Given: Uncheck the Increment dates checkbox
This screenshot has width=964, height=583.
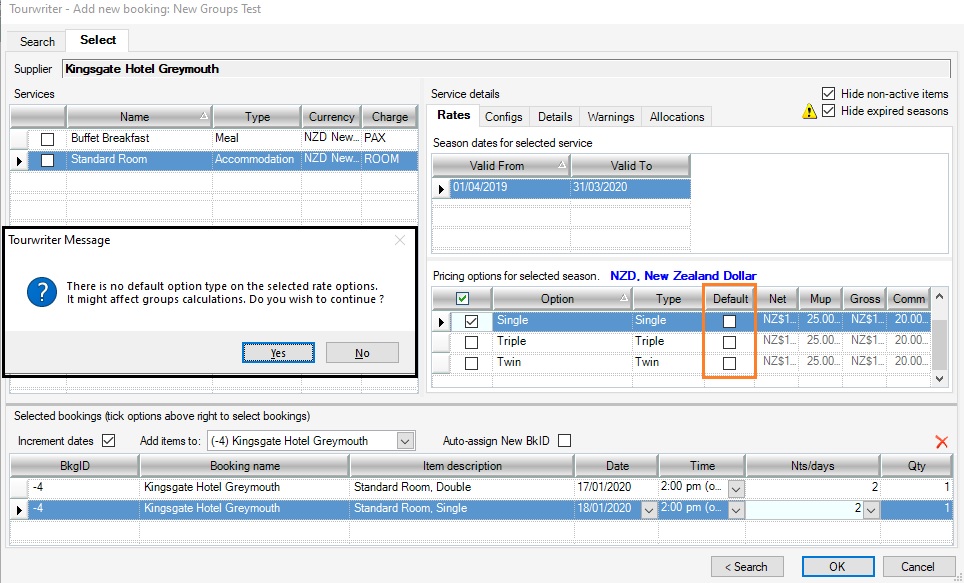Looking at the screenshot, I should pos(109,440).
